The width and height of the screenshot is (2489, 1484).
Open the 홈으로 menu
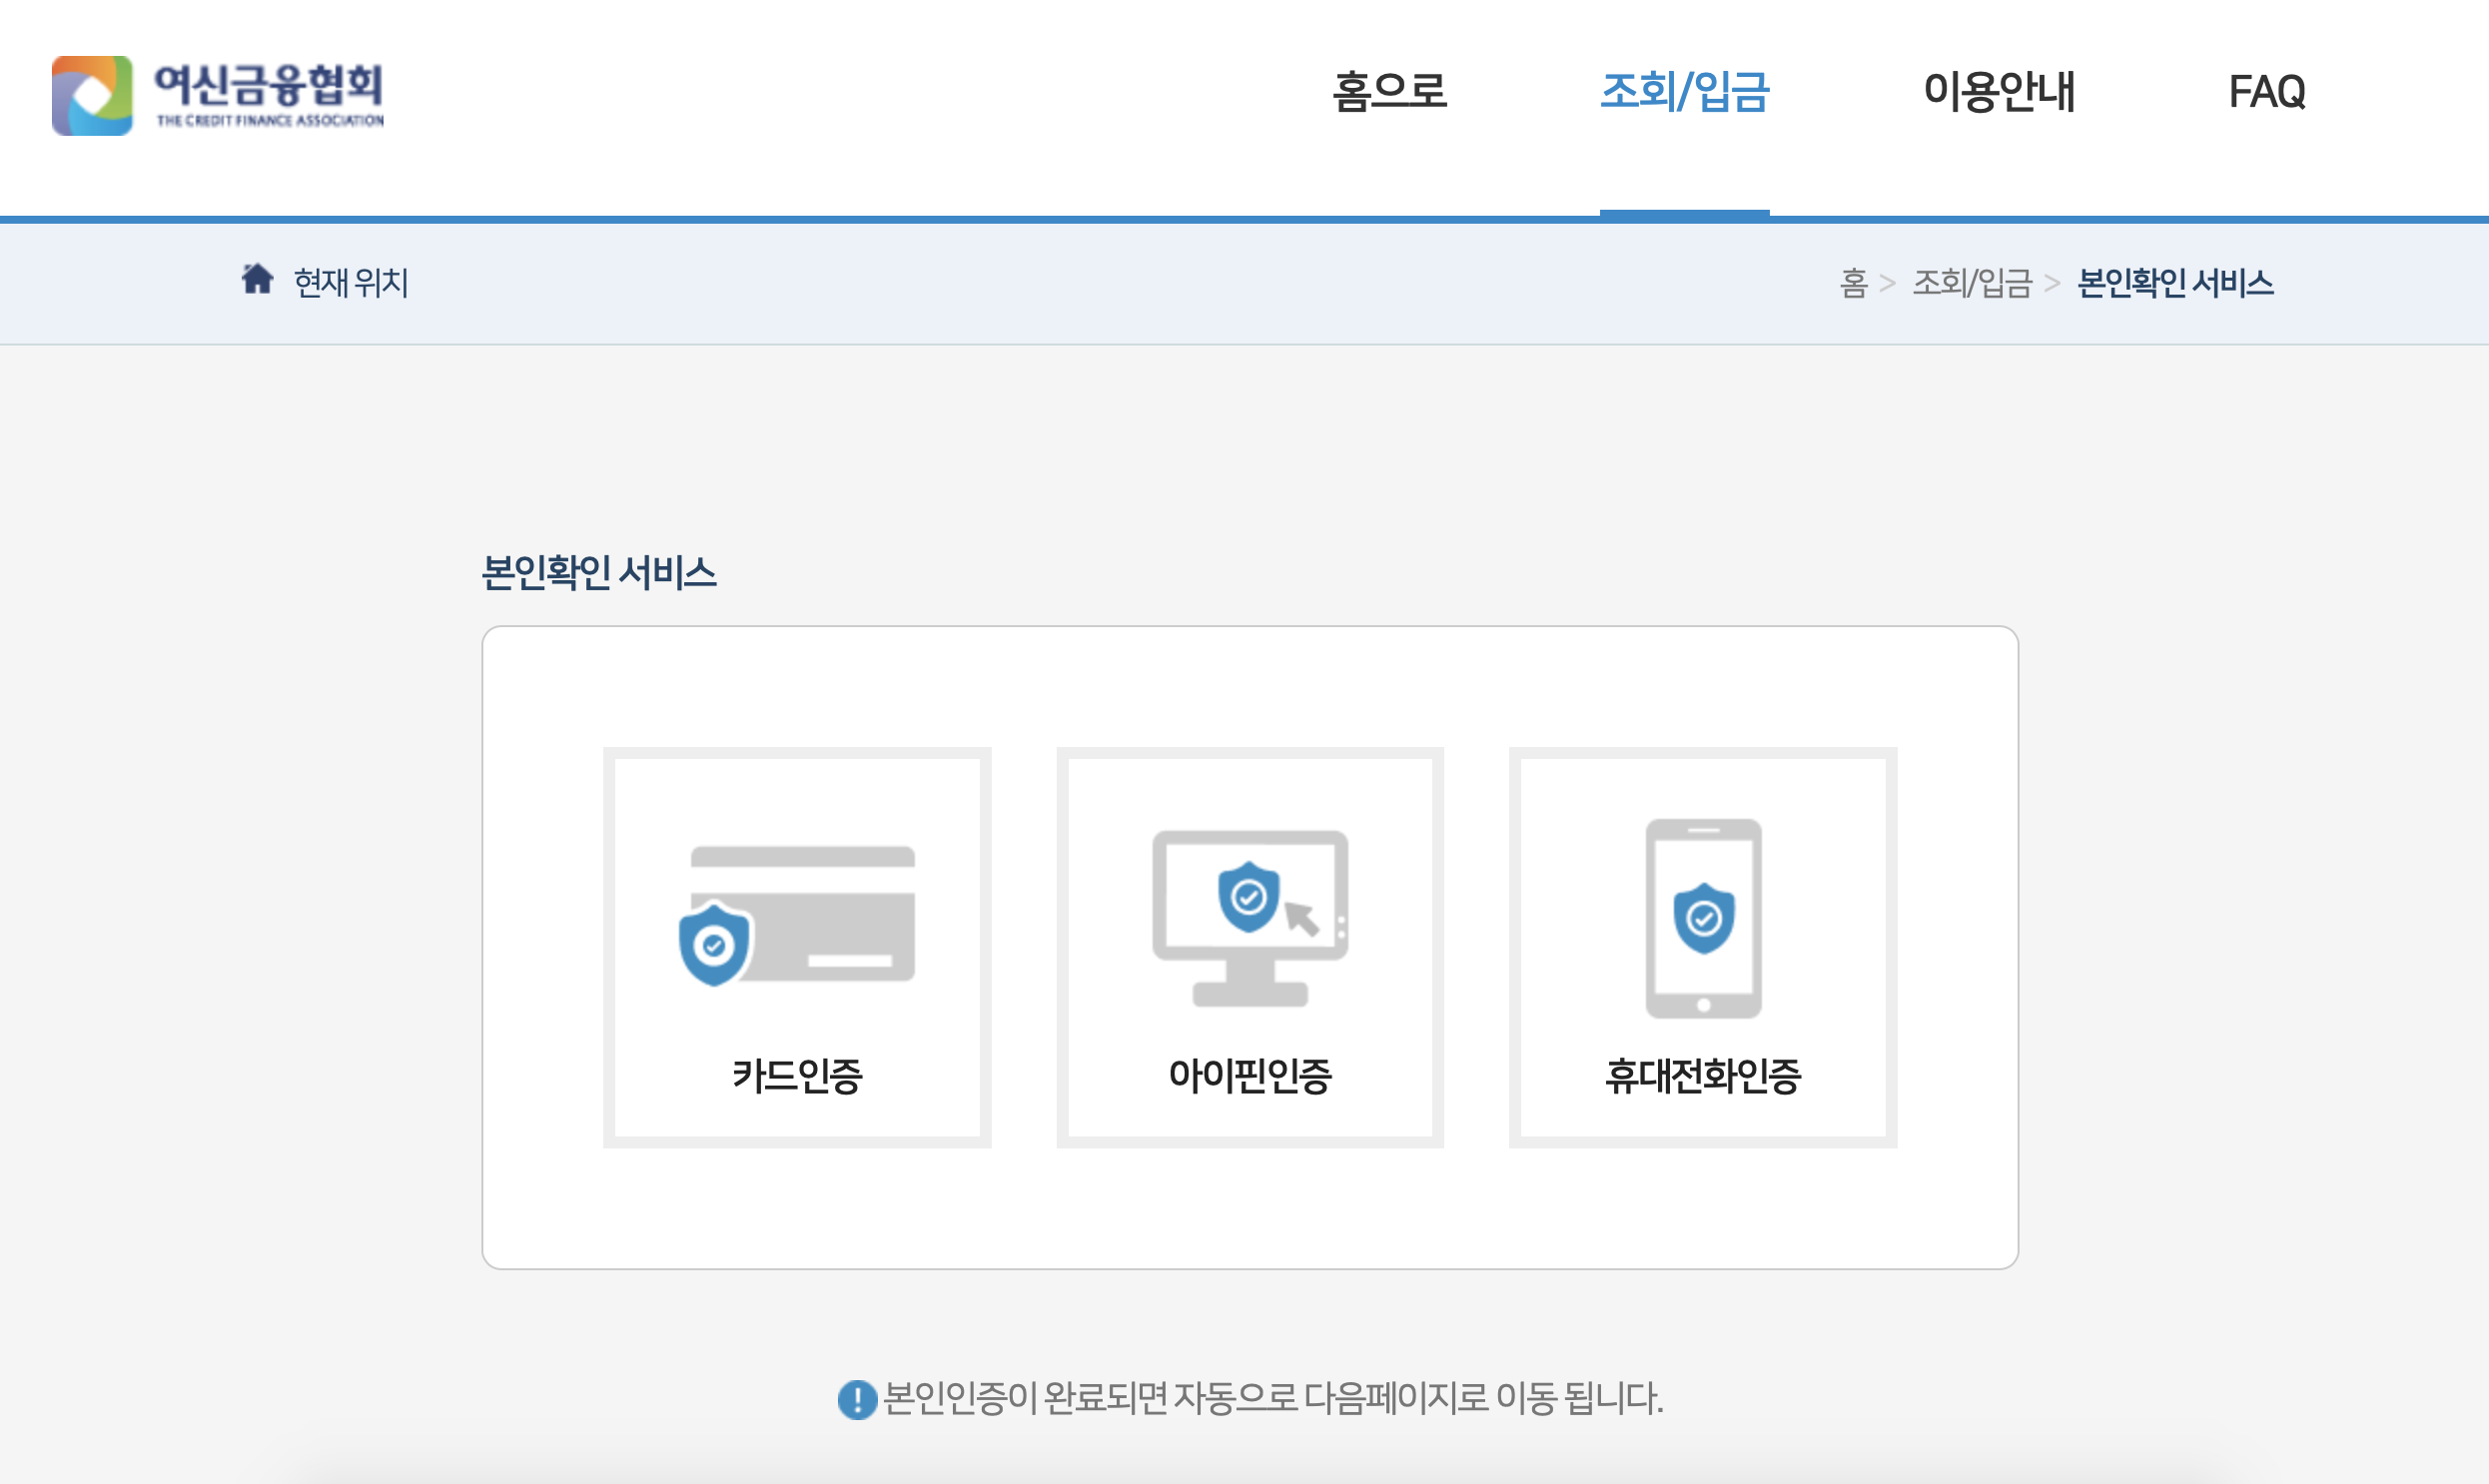(1389, 91)
